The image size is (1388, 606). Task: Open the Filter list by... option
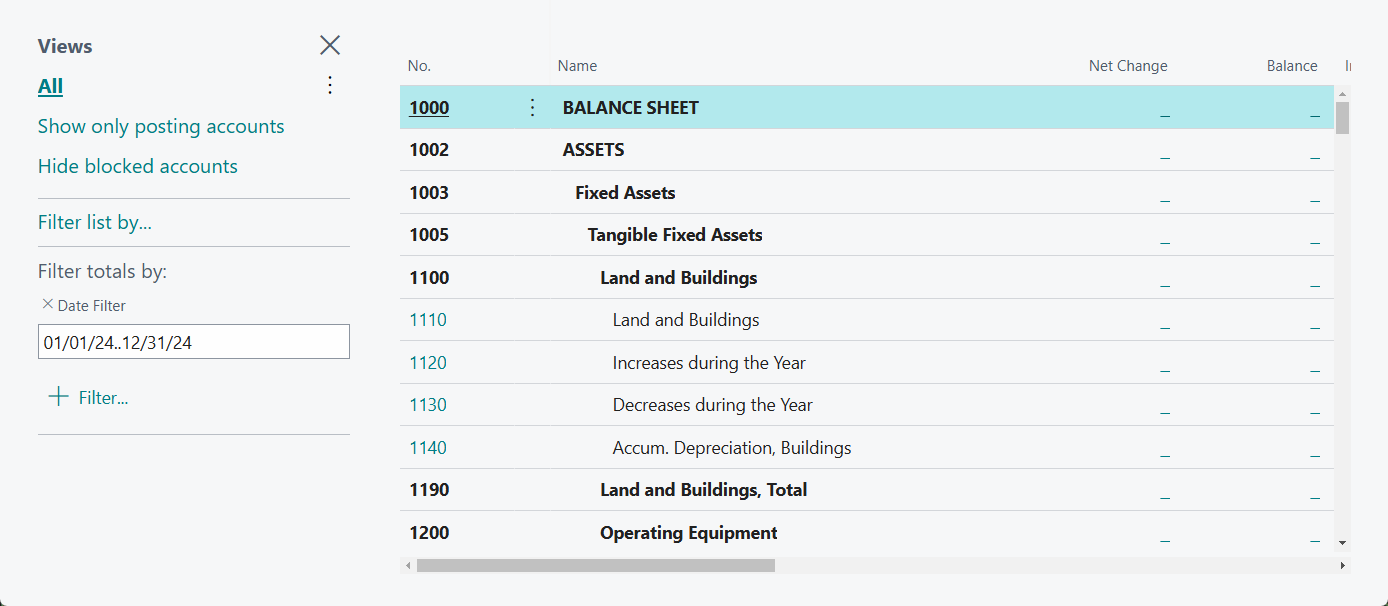click(x=94, y=221)
